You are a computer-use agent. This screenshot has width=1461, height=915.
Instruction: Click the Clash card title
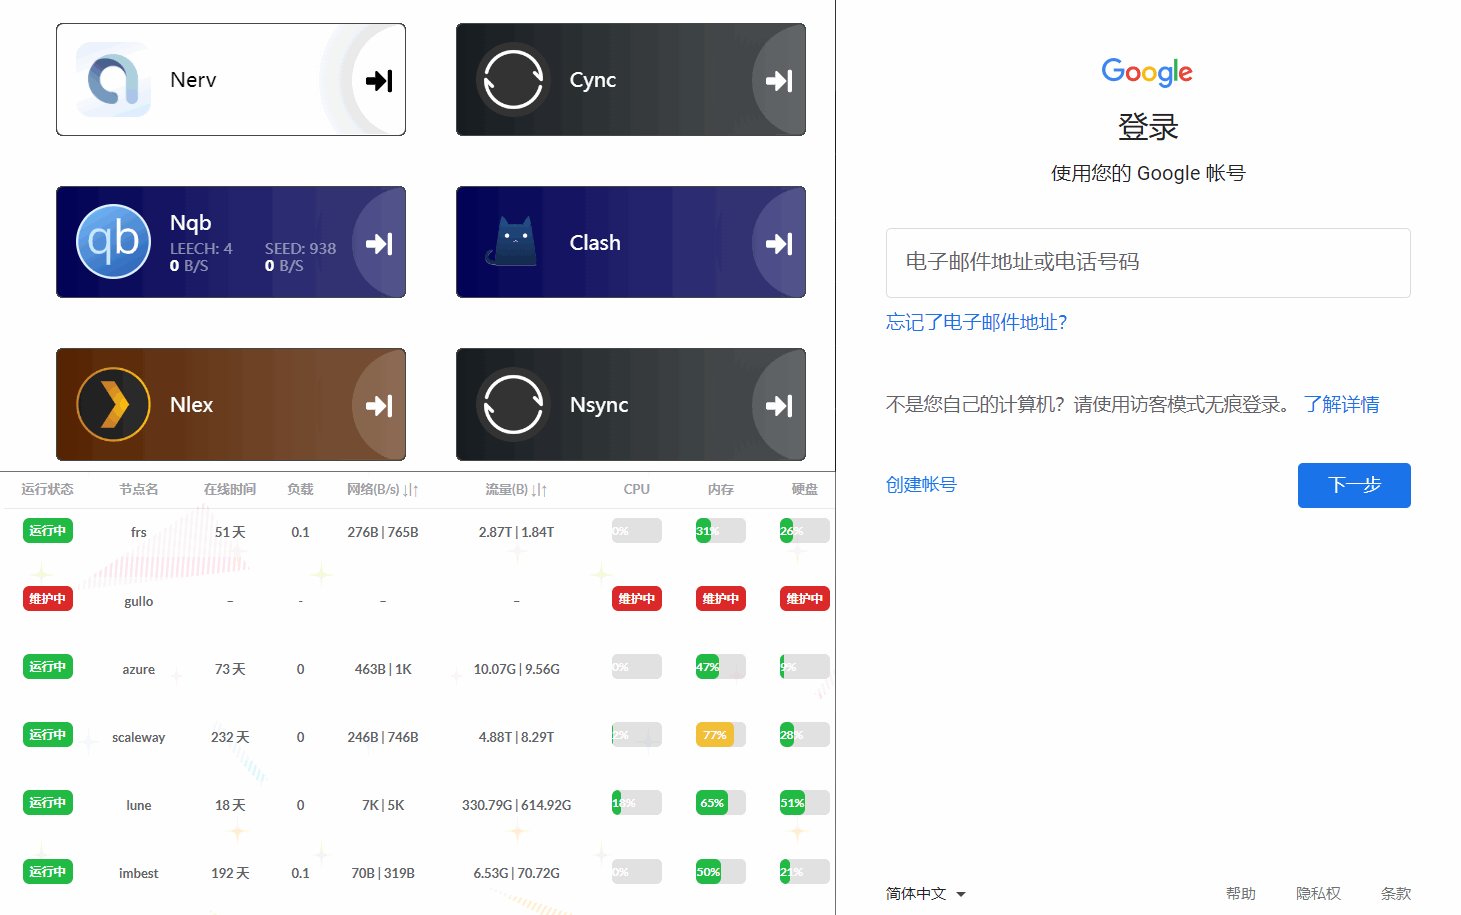click(595, 243)
